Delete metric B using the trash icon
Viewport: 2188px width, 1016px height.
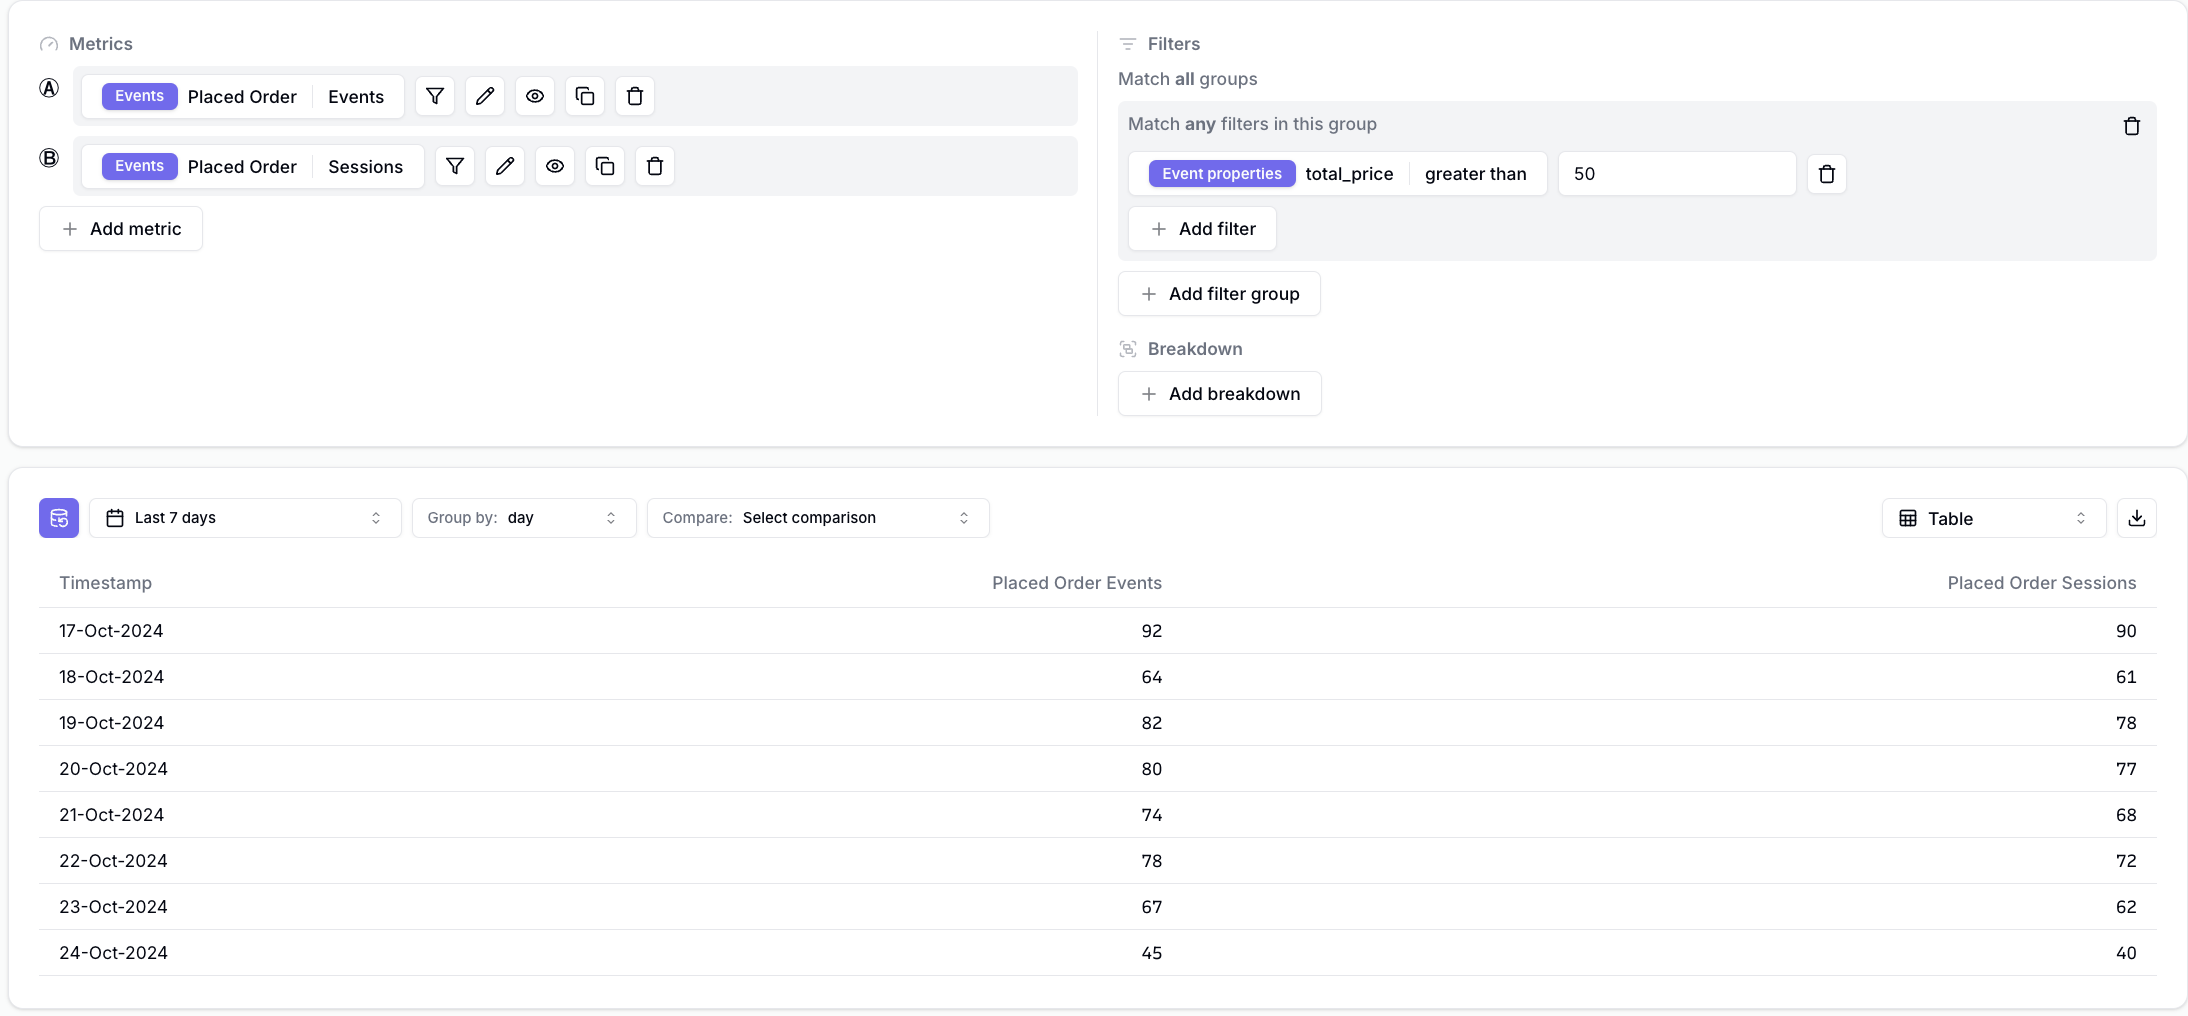[654, 166]
